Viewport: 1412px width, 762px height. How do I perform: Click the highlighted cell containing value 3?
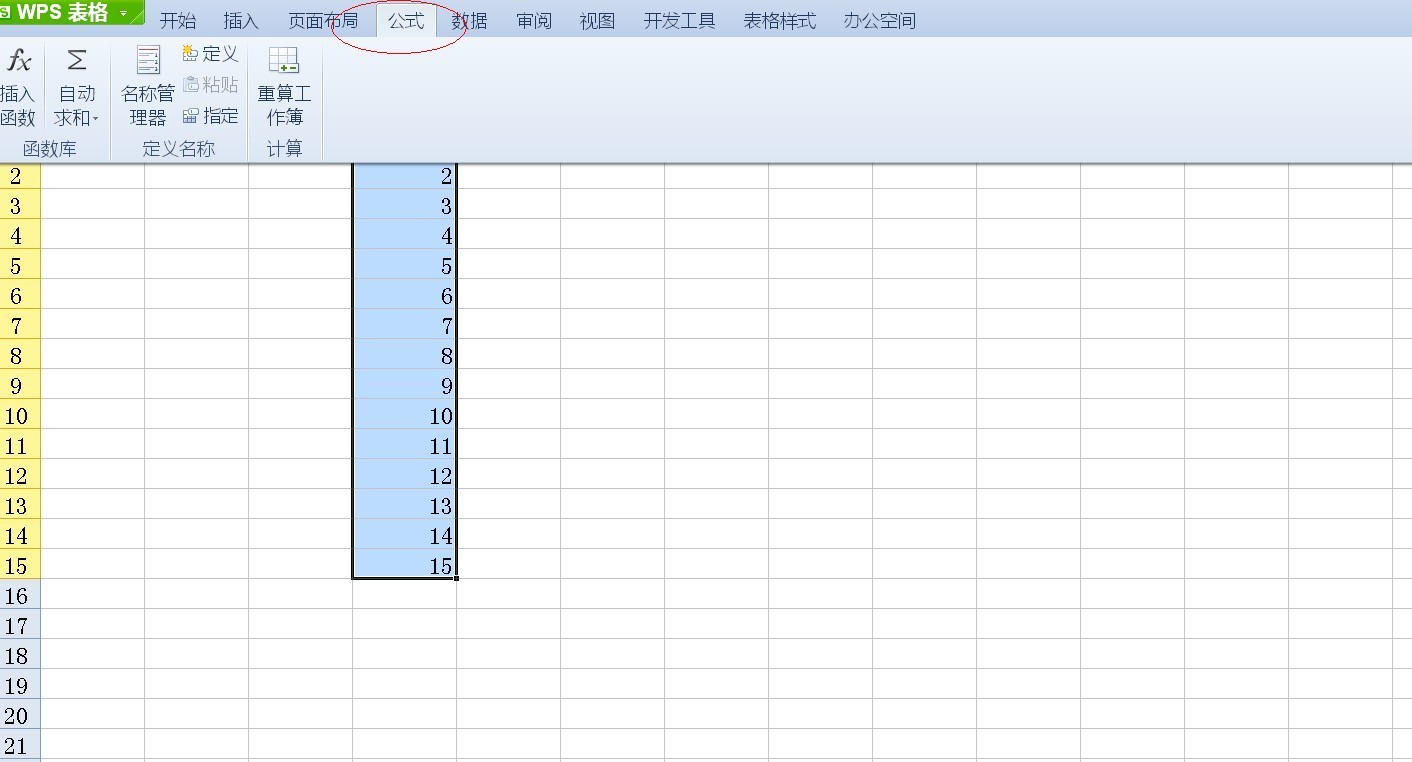(405, 205)
